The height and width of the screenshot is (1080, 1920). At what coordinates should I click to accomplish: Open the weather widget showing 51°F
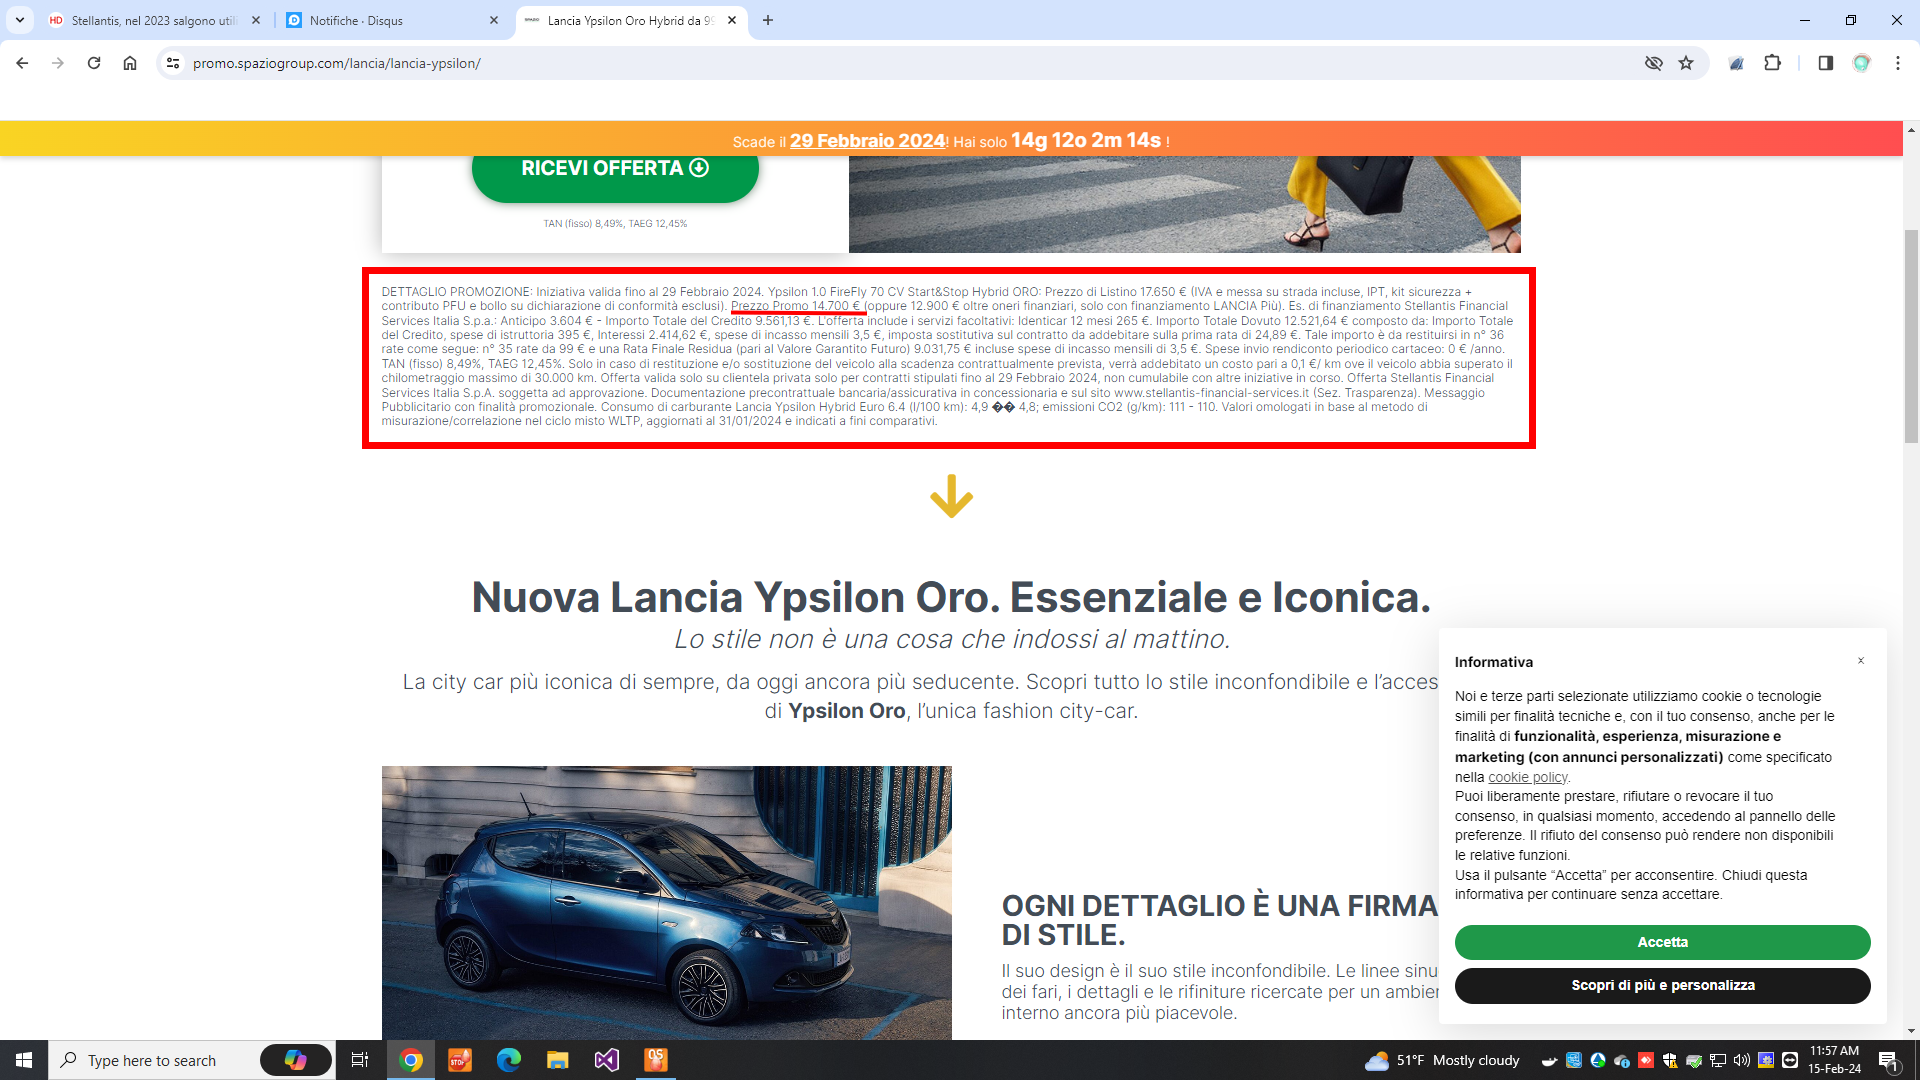click(x=1442, y=1060)
